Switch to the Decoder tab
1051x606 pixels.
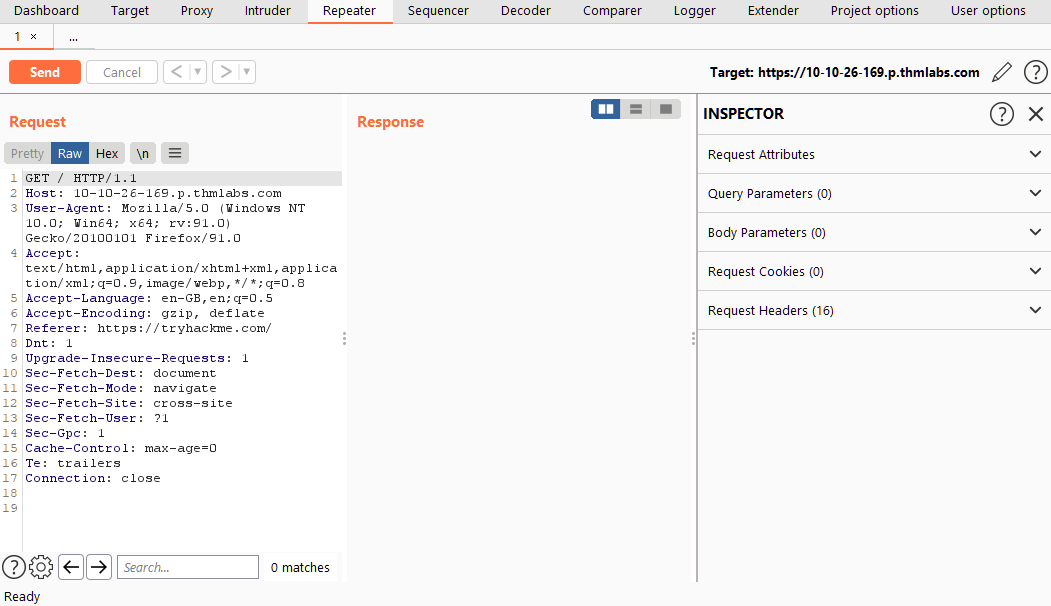(x=525, y=11)
